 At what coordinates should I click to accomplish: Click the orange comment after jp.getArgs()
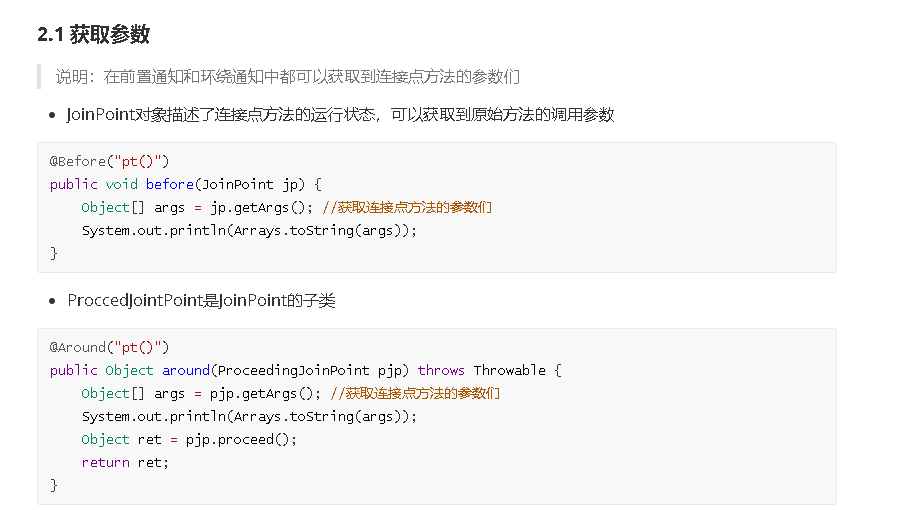point(407,207)
